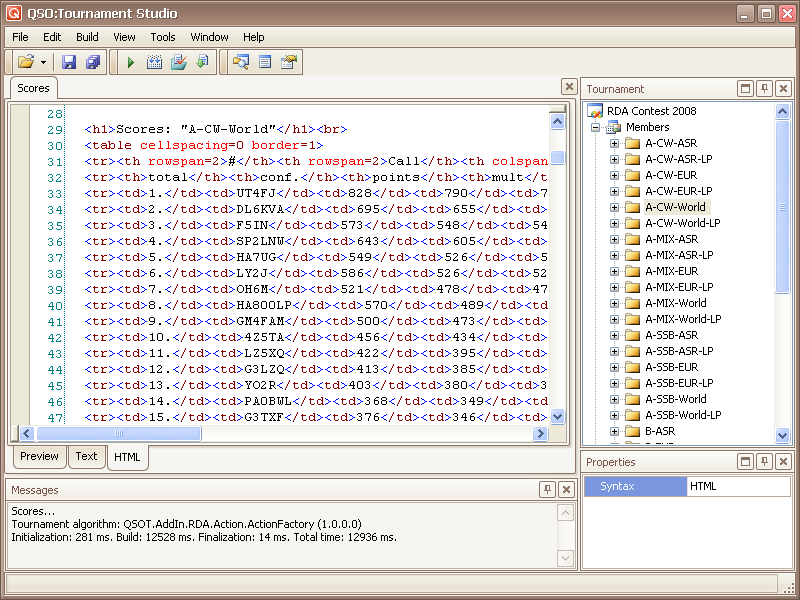Click the Syntax property value field
Viewport: 800px width, 600px height.
pyautogui.click(x=738, y=486)
